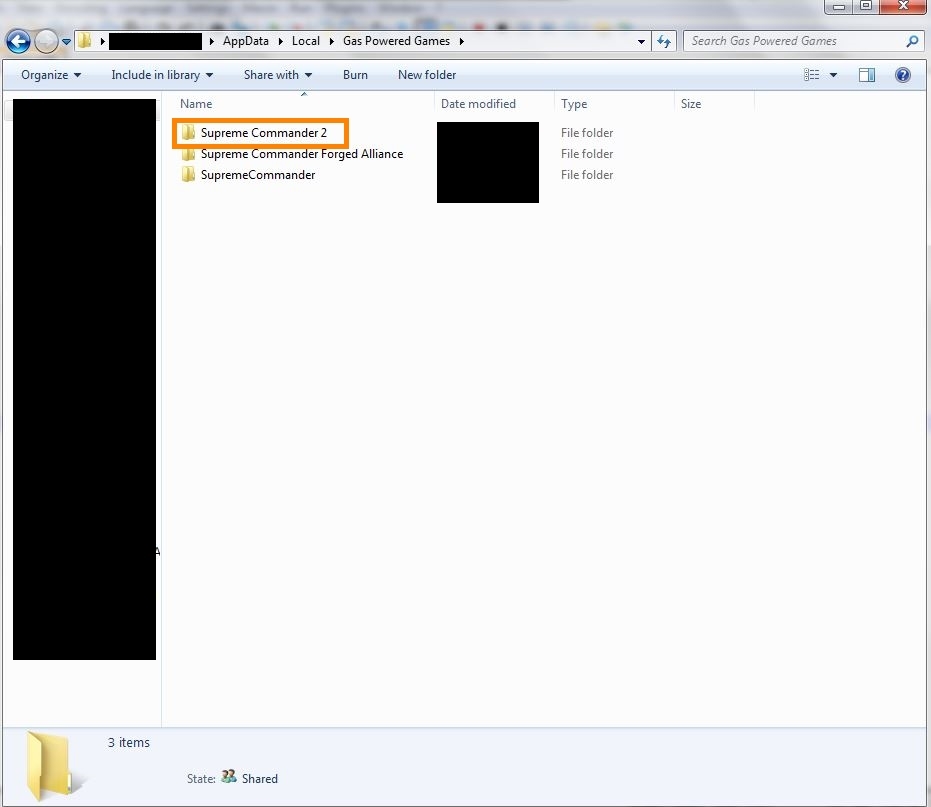
Task: Click the Help question mark icon
Action: [x=903, y=75]
